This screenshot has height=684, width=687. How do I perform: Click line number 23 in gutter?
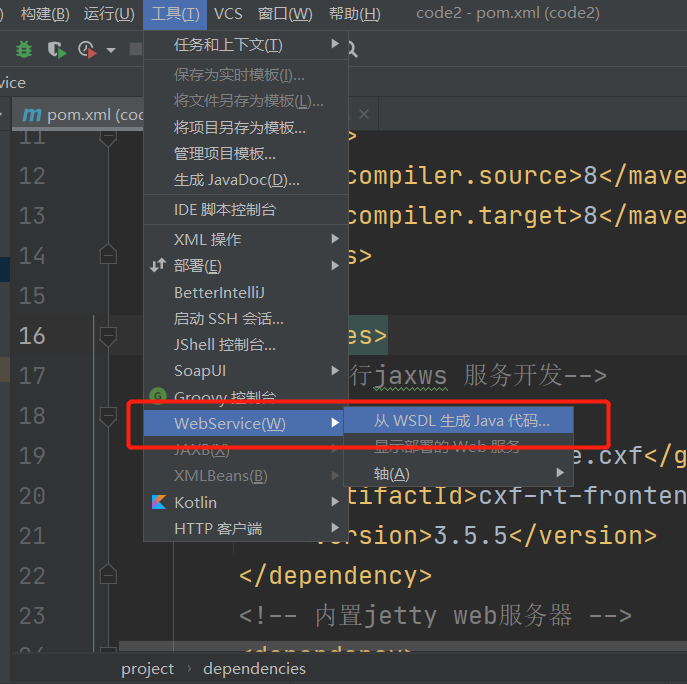click(32, 616)
